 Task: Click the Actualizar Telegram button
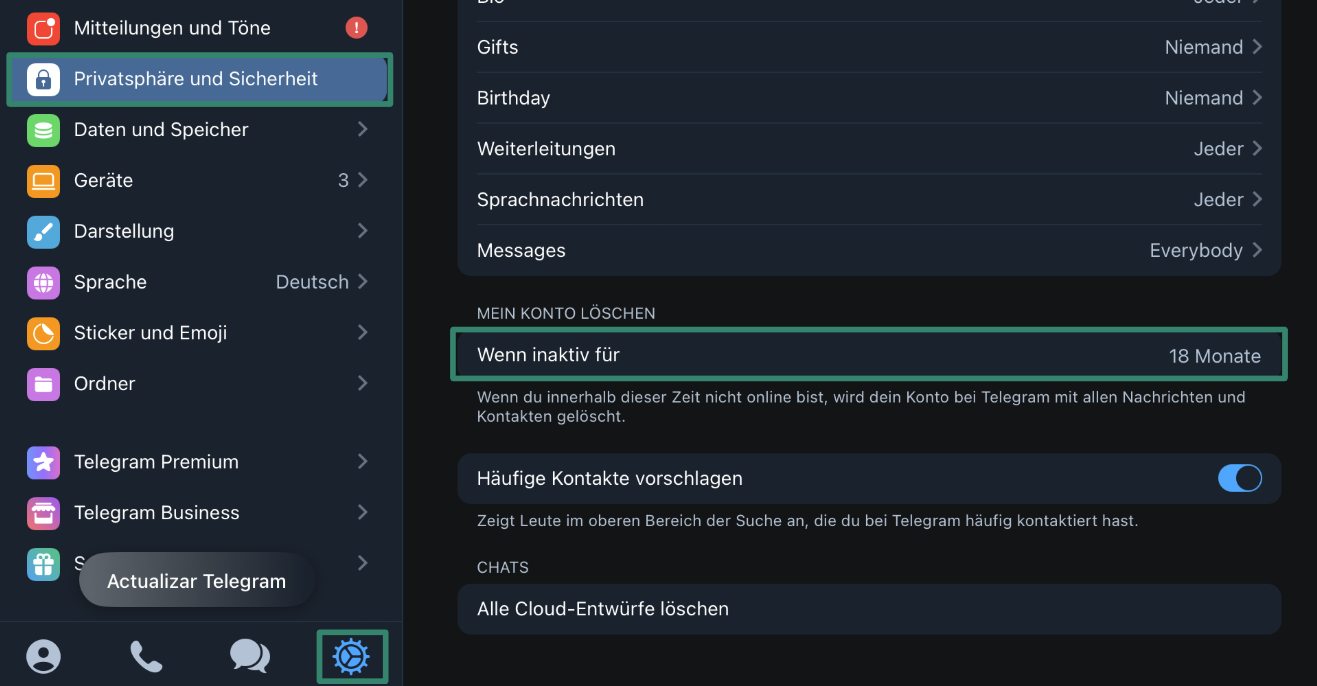[x=196, y=581]
